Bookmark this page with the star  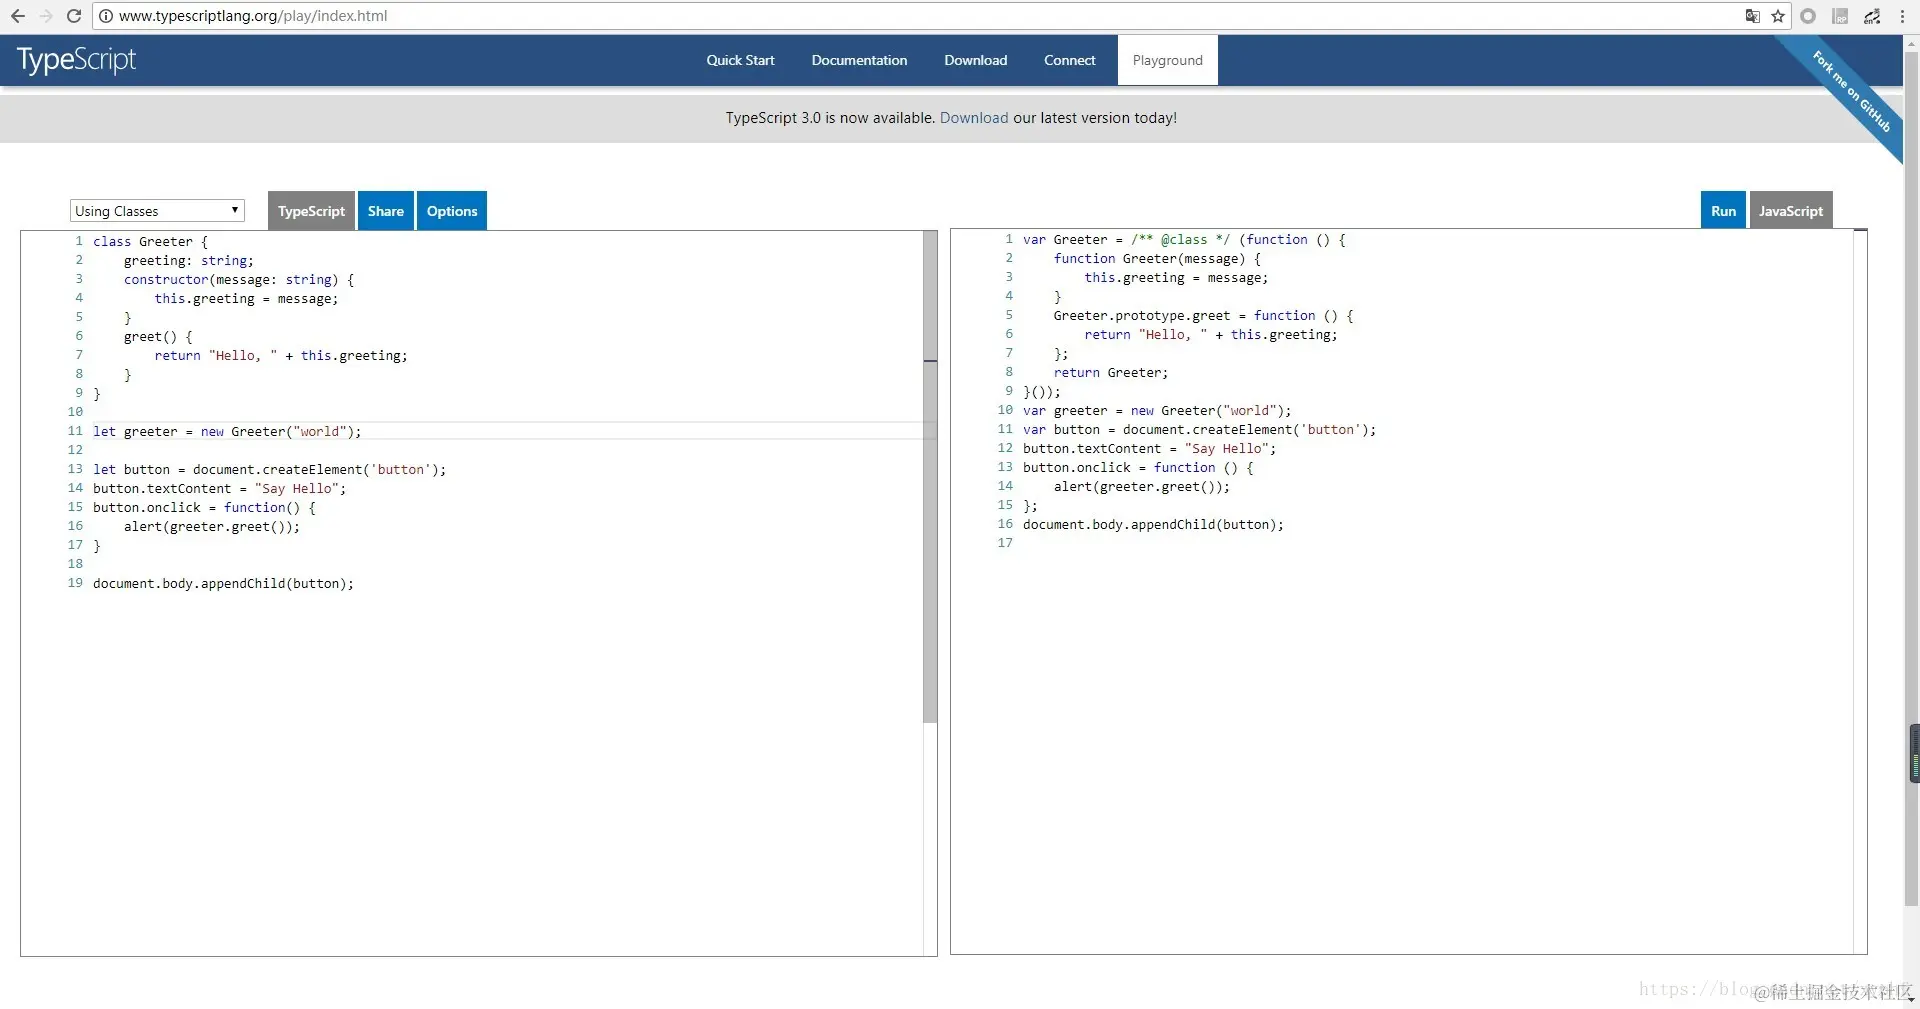[x=1778, y=16]
